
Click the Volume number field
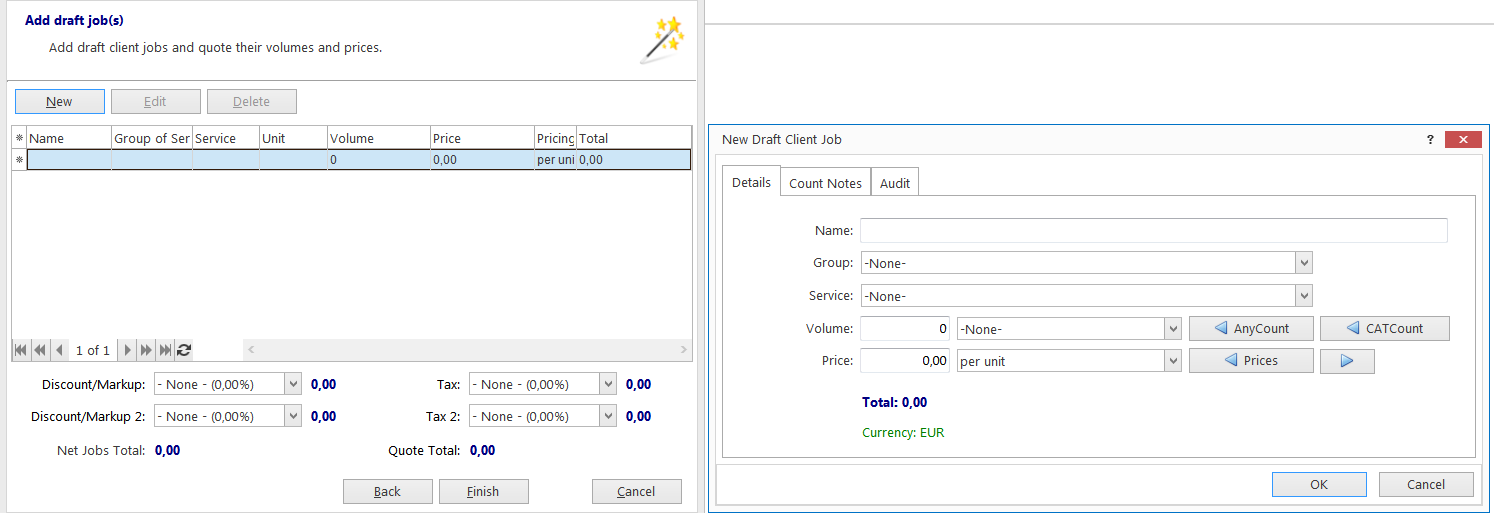pos(905,329)
